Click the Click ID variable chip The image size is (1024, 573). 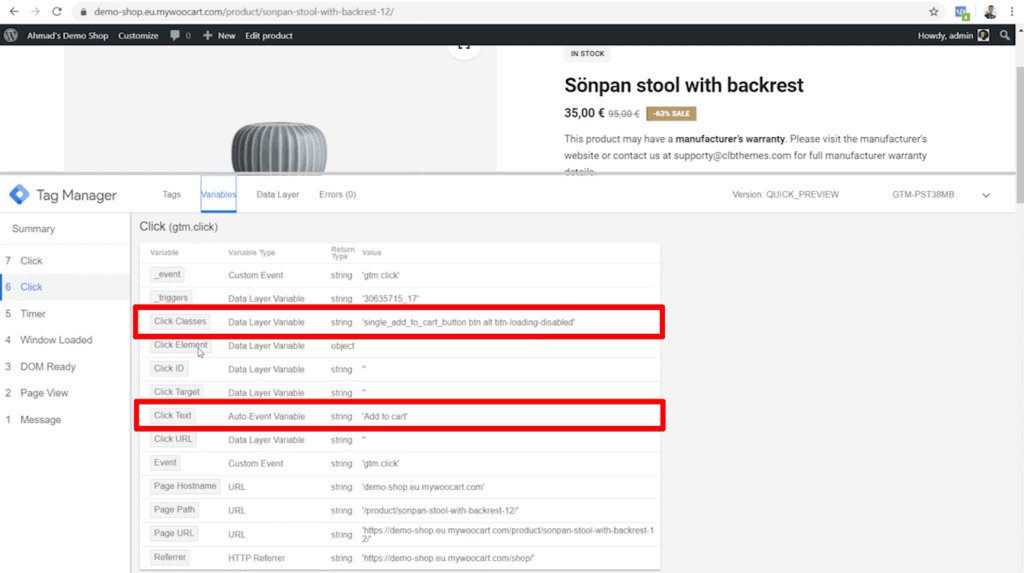point(168,368)
